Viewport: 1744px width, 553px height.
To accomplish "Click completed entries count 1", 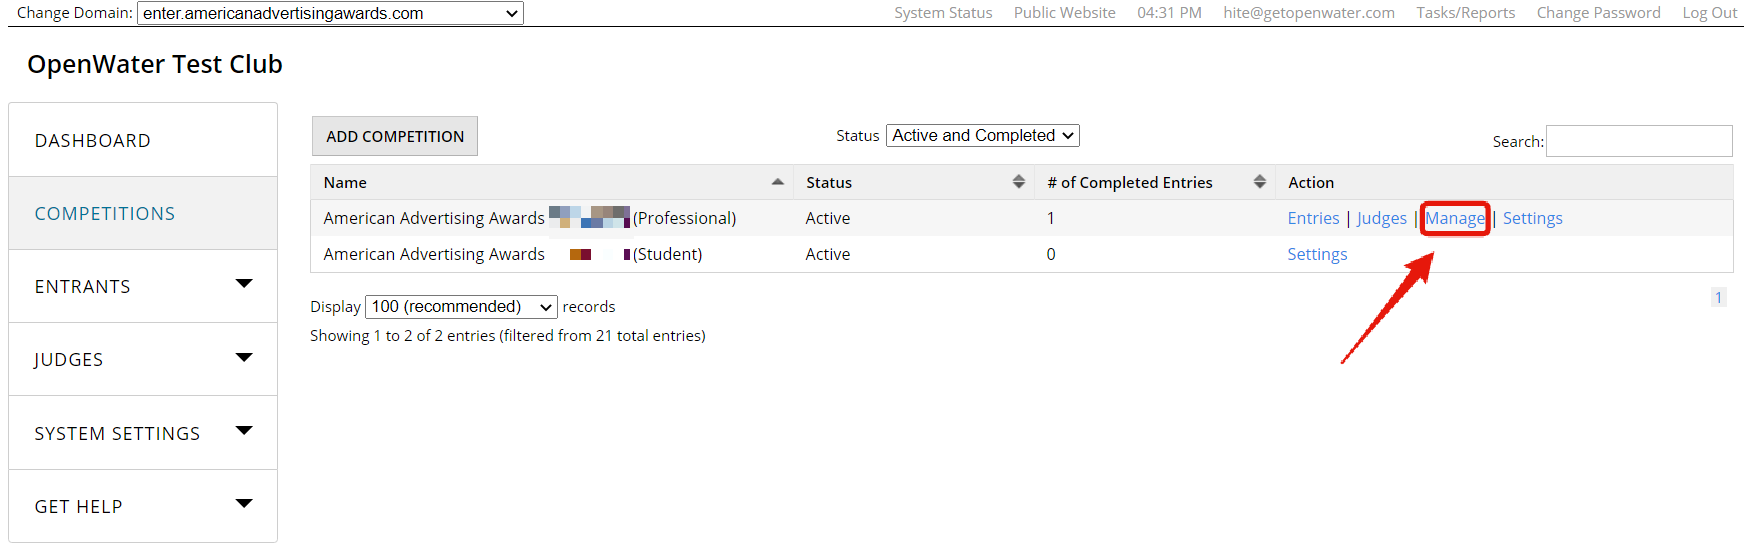I will [1051, 218].
